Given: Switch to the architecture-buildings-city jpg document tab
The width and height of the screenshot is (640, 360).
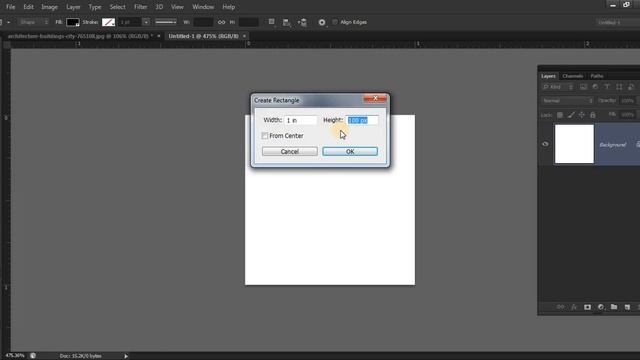Looking at the screenshot, I should [x=80, y=36].
